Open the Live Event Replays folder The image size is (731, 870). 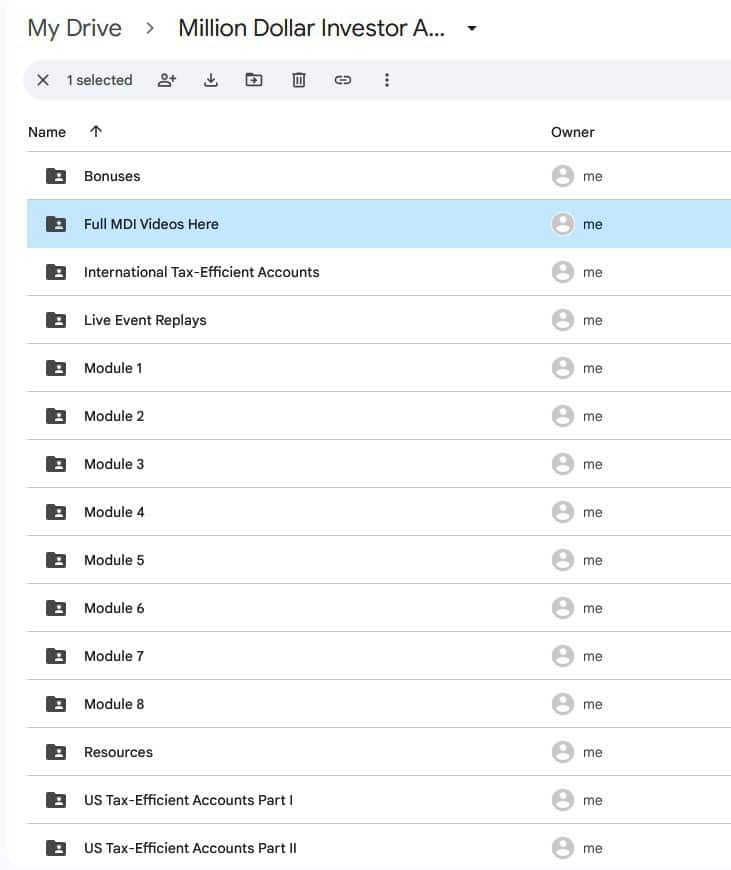tap(145, 320)
